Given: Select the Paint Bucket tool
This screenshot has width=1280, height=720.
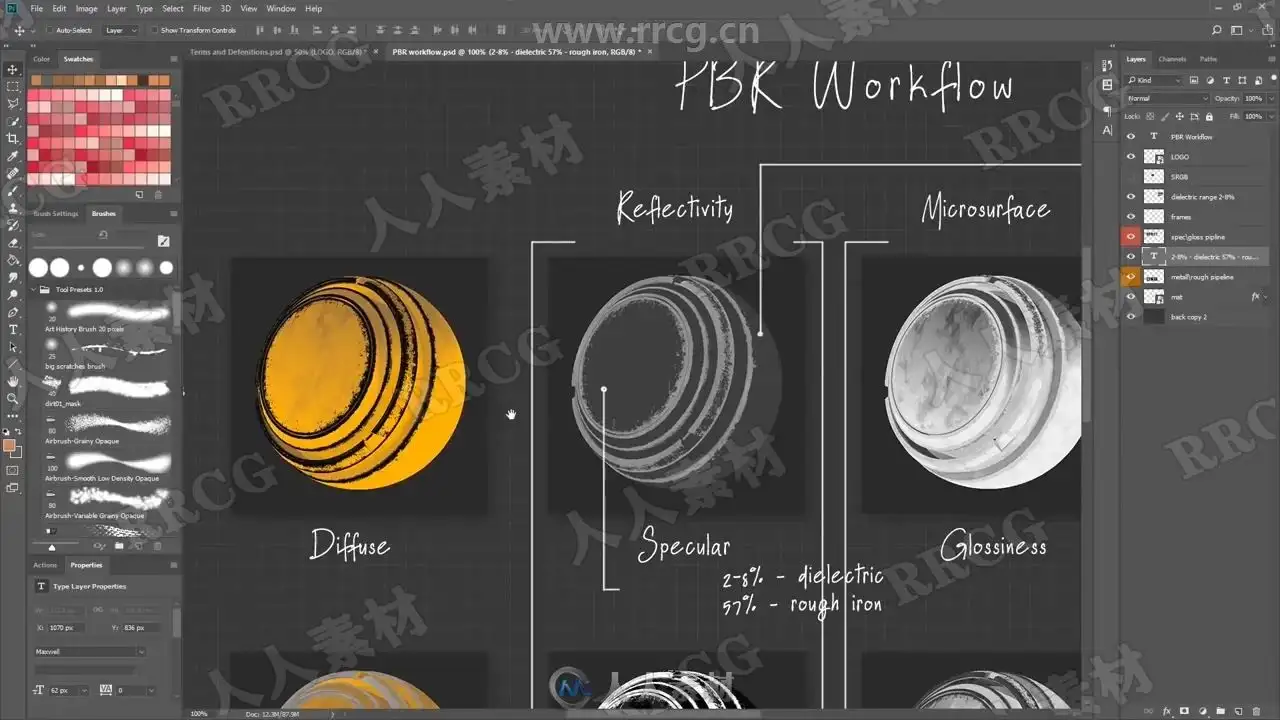Looking at the screenshot, I should [x=13, y=260].
